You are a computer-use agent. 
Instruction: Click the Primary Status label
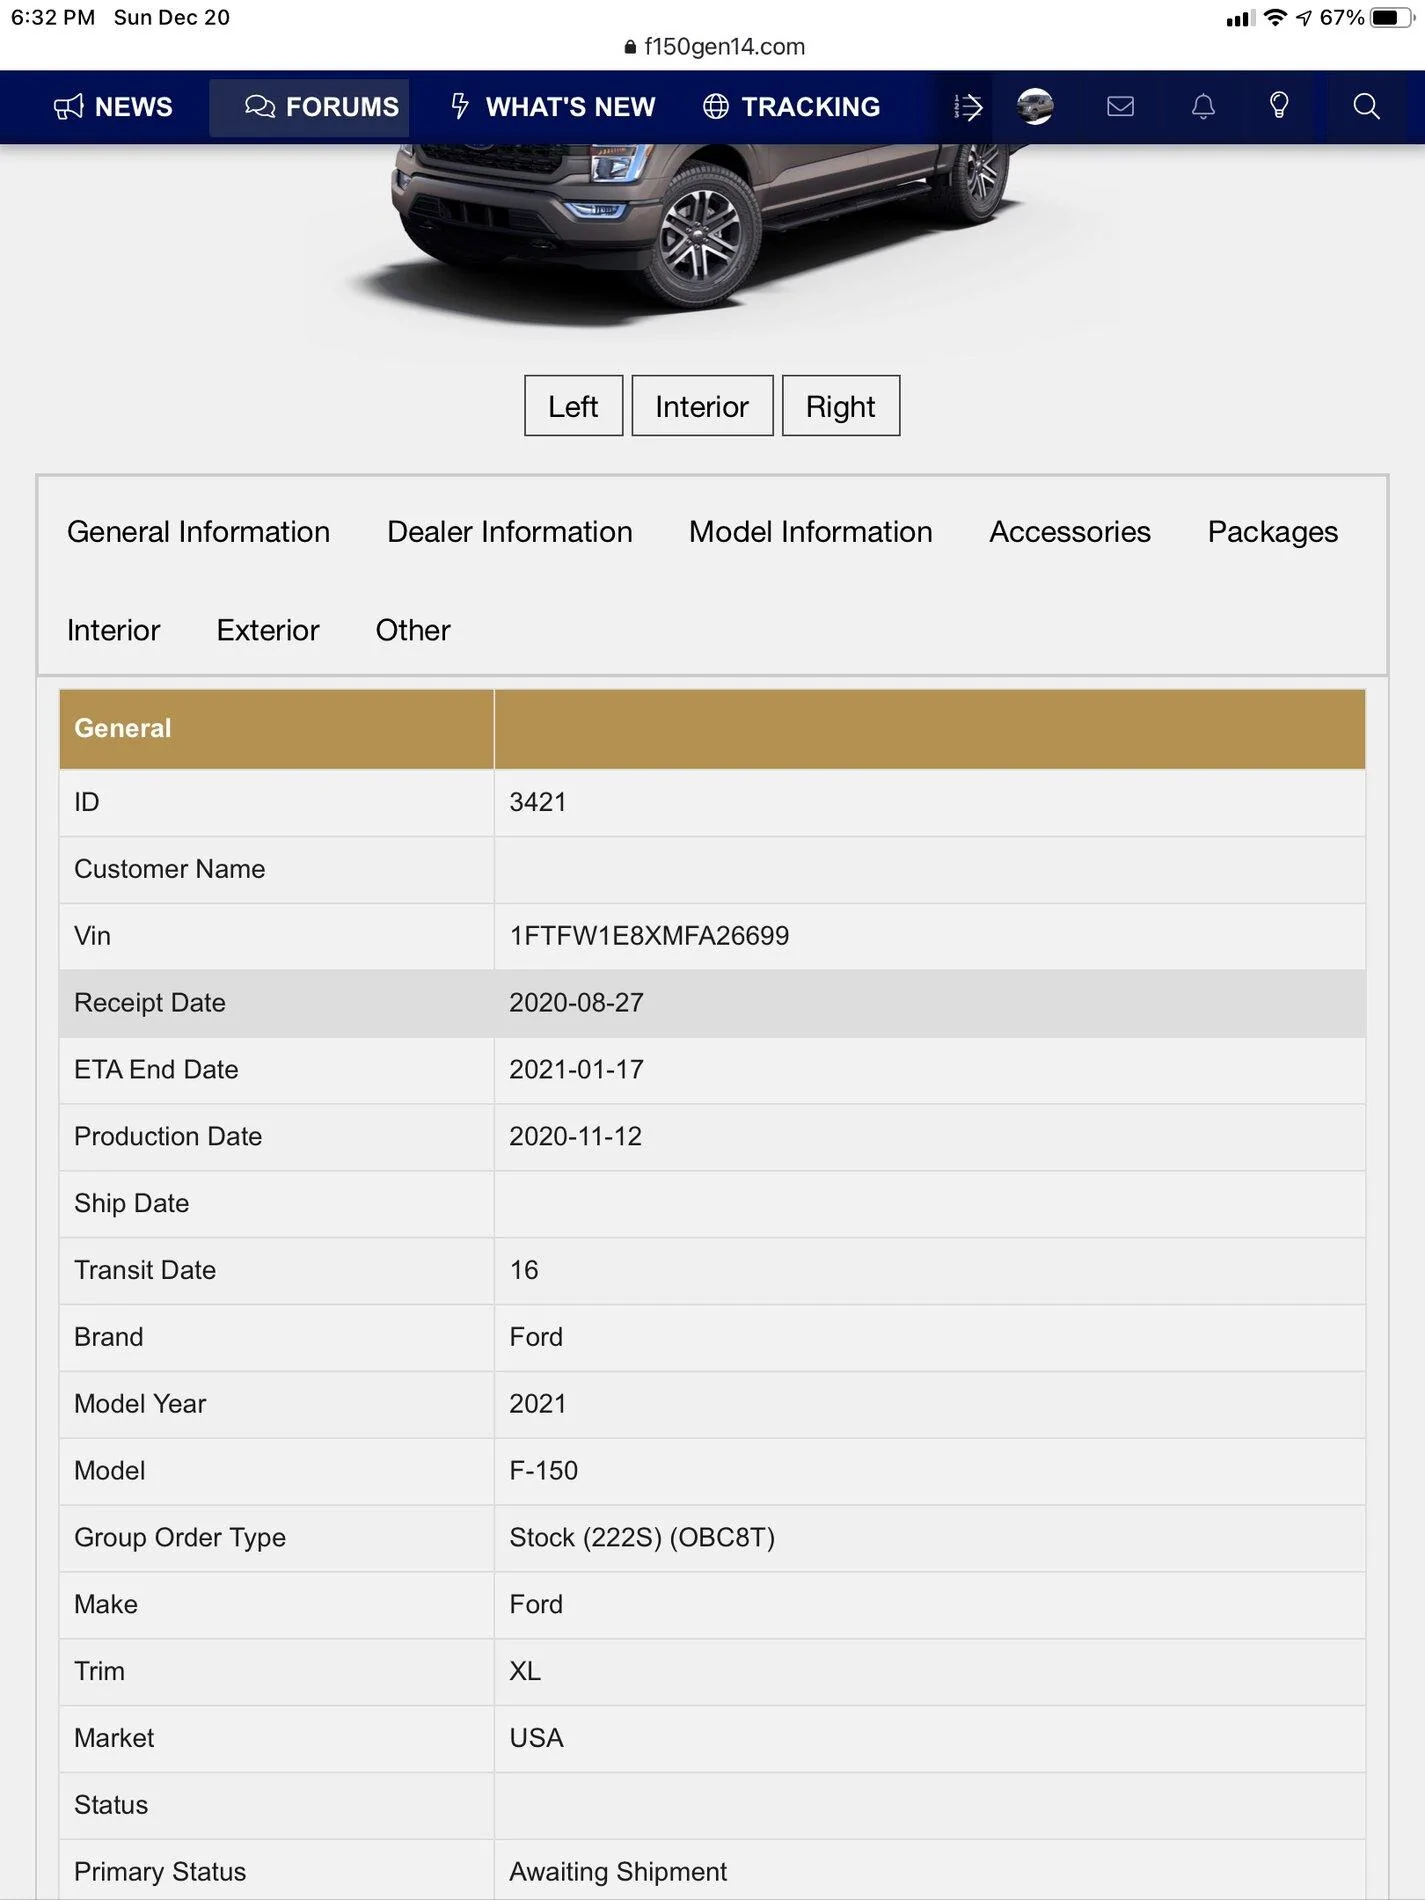[x=160, y=1872]
